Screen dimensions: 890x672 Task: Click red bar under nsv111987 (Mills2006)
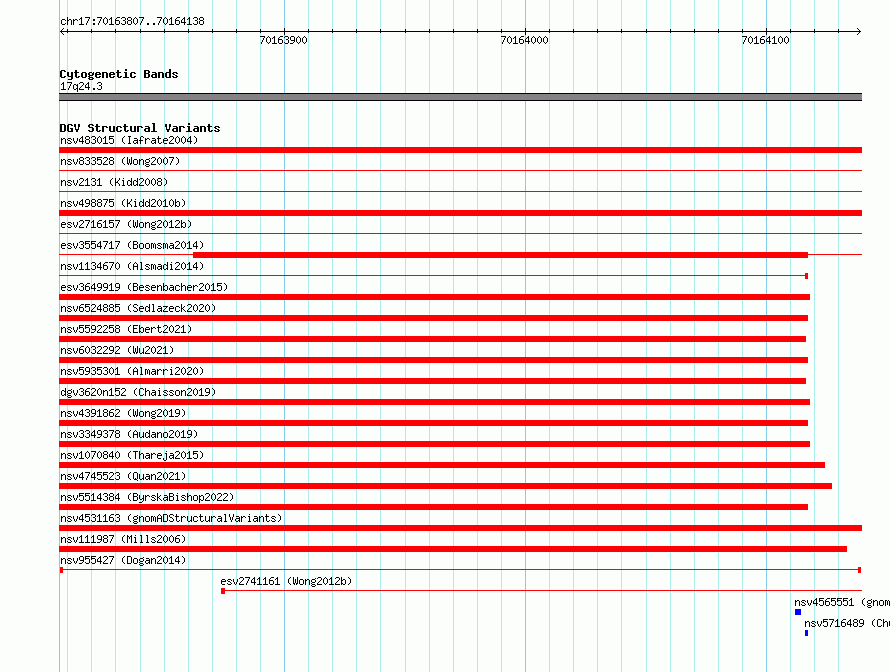453,549
